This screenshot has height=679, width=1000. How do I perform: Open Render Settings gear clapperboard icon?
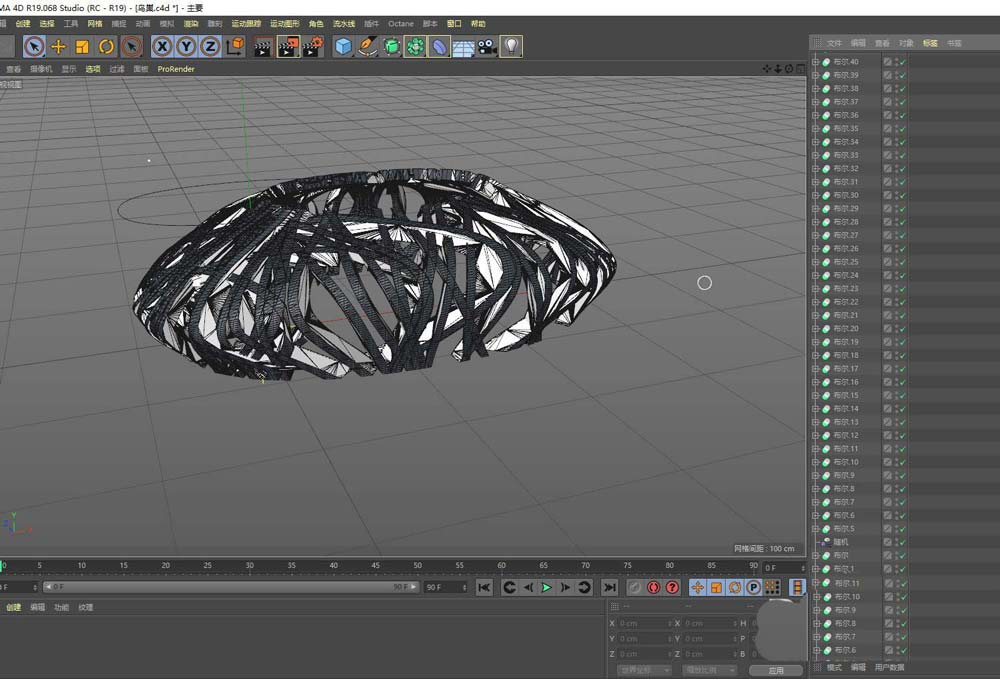tap(312, 47)
